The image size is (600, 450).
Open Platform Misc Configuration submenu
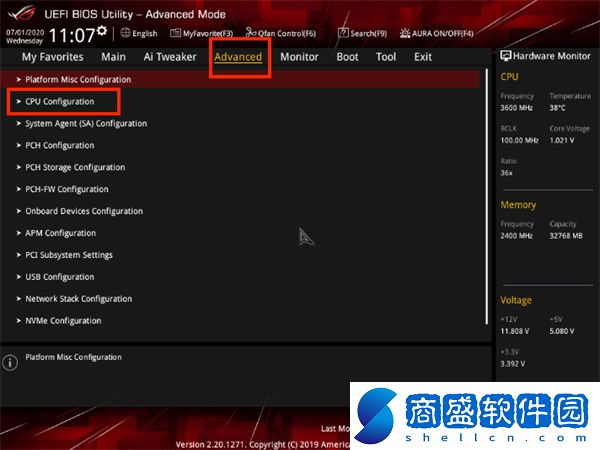240,79
